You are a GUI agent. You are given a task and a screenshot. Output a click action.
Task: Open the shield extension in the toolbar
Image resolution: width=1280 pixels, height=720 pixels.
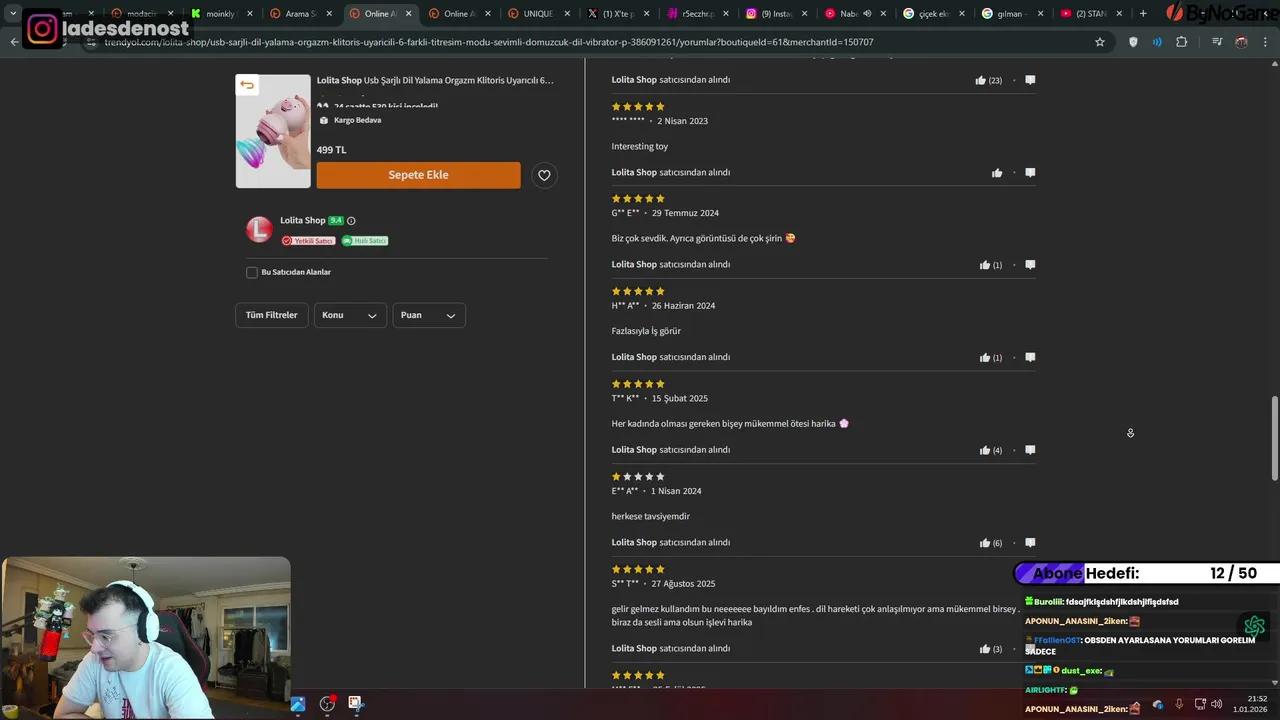[1133, 42]
